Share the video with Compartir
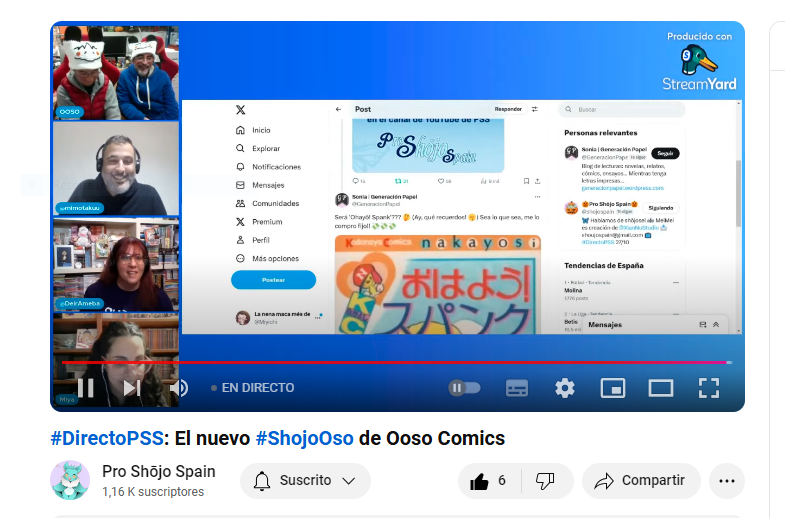The width and height of the screenshot is (785, 518). pyautogui.click(x=641, y=480)
